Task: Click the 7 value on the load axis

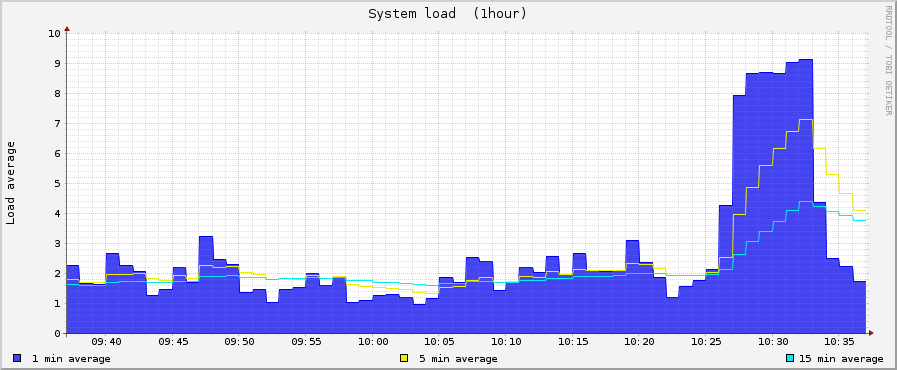Action: pyautogui.click(x=57, y=124)
